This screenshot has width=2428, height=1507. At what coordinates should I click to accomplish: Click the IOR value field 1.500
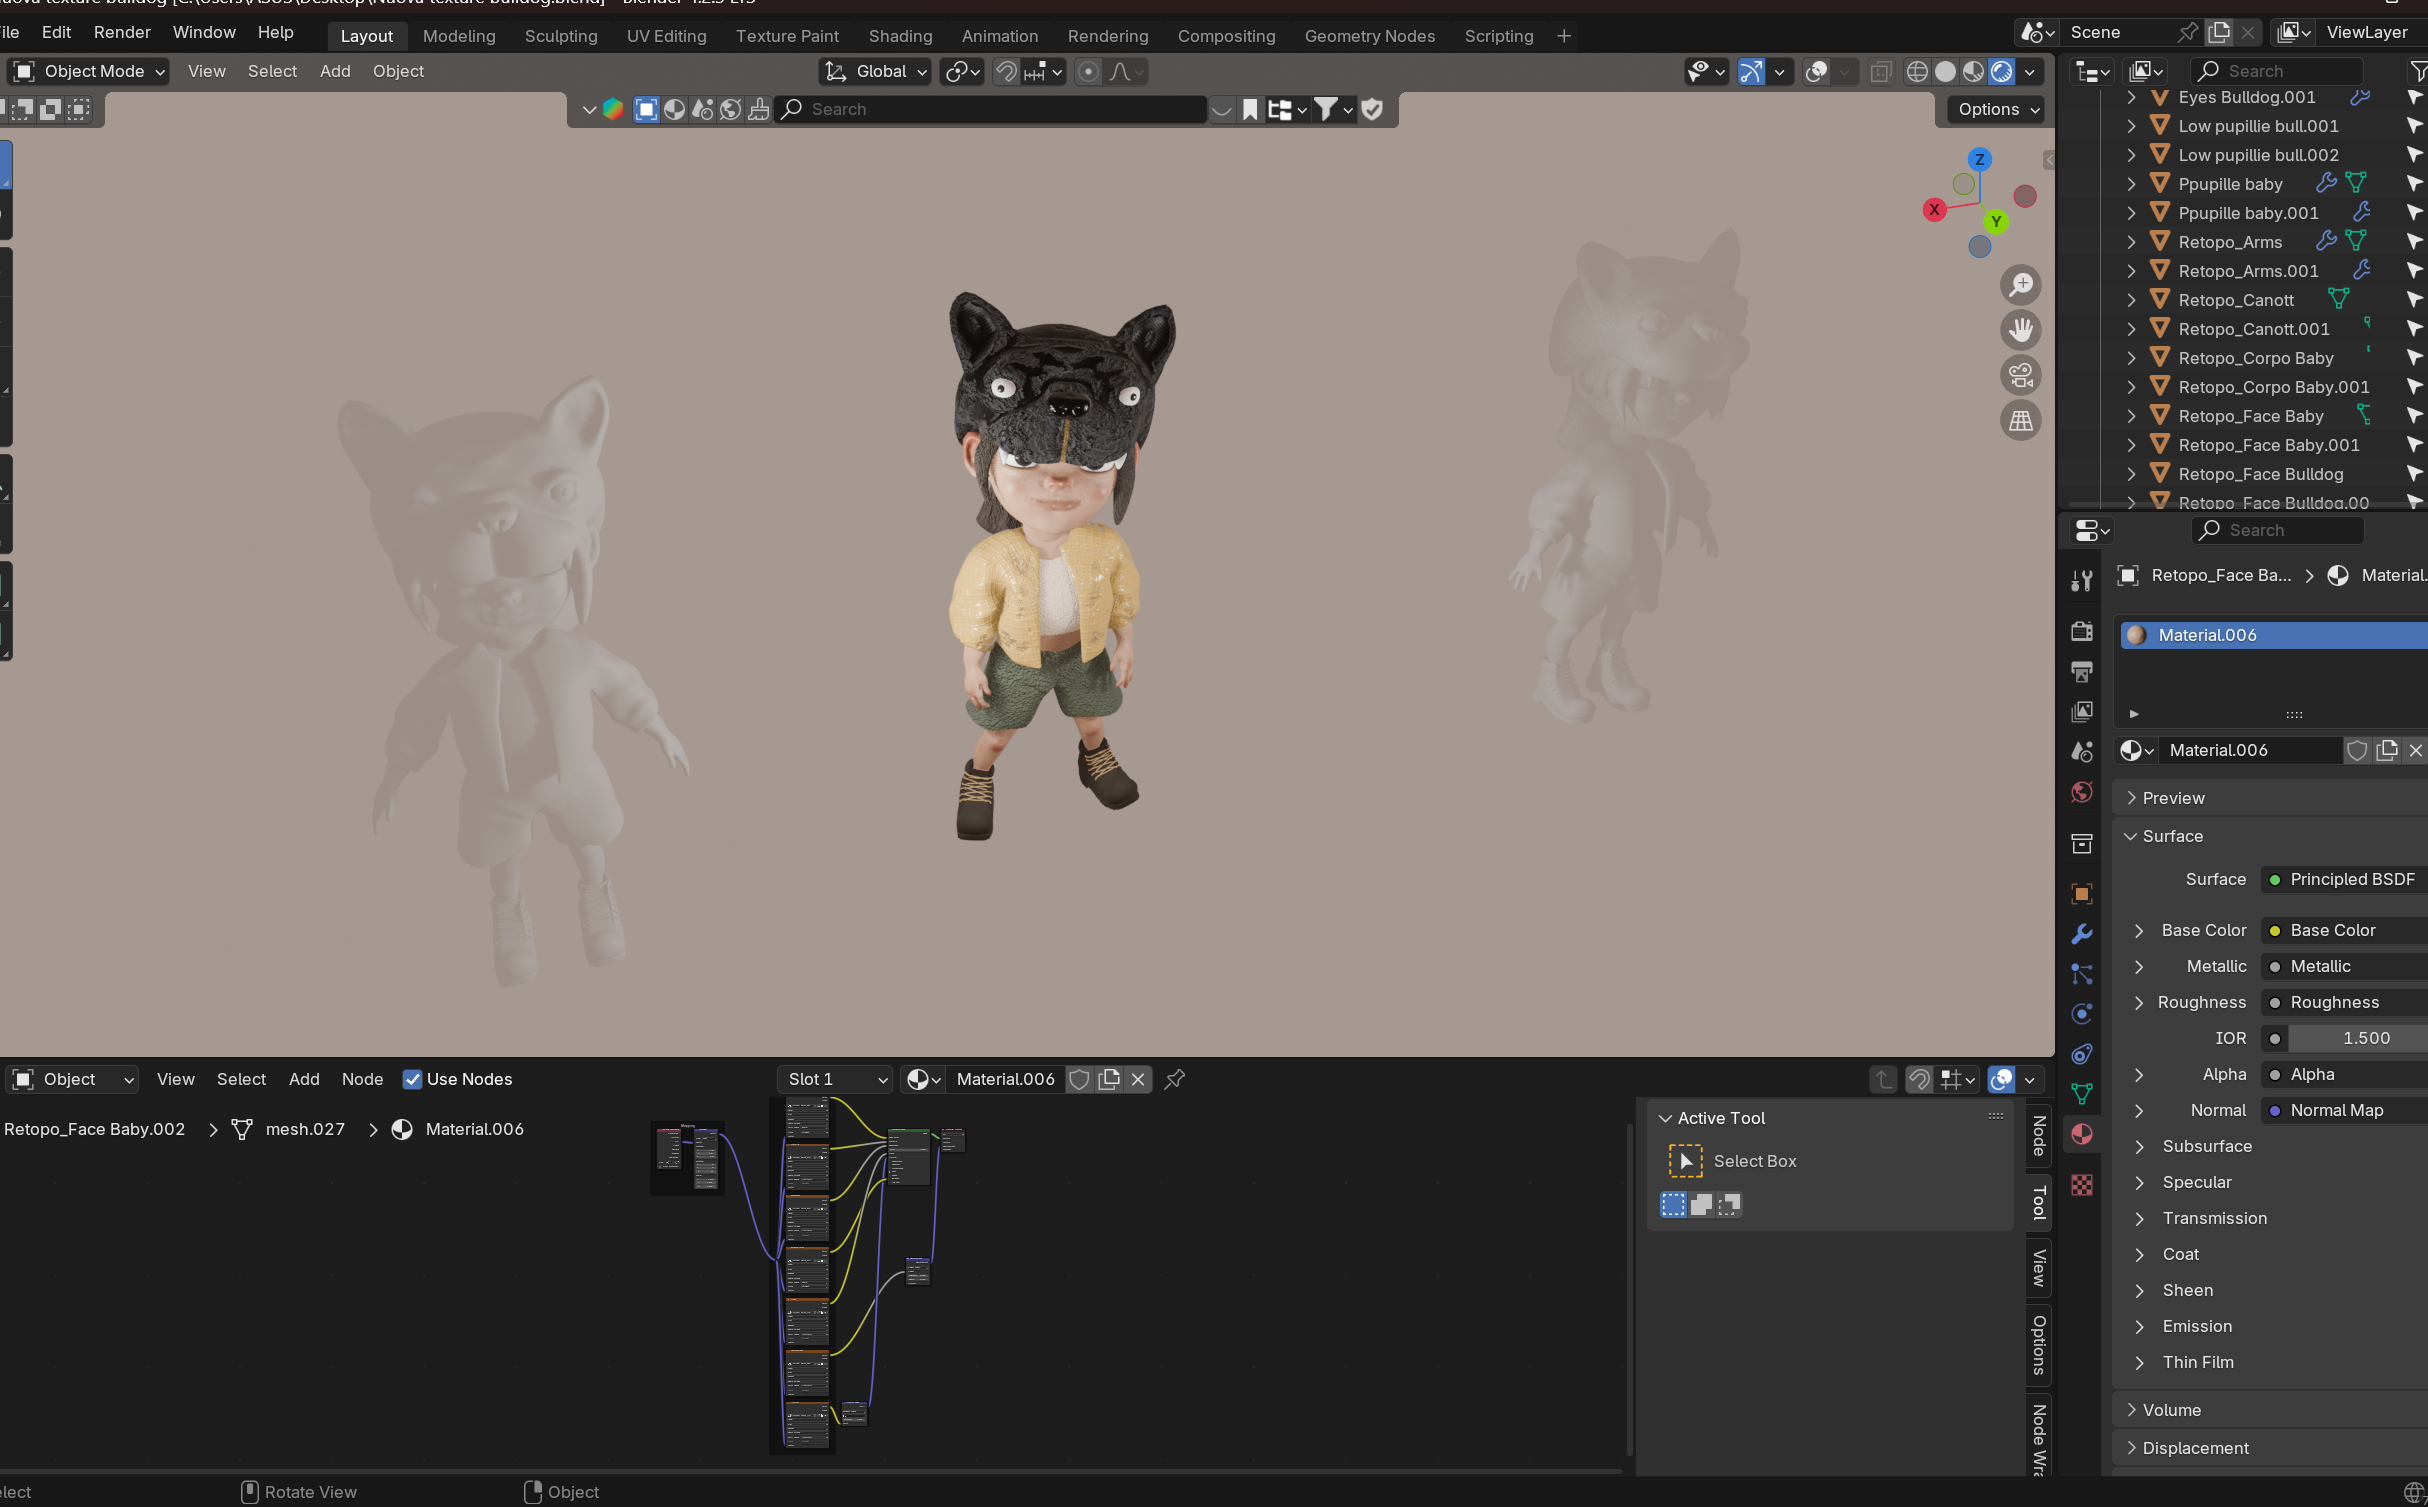(x=2358, y=1038)
